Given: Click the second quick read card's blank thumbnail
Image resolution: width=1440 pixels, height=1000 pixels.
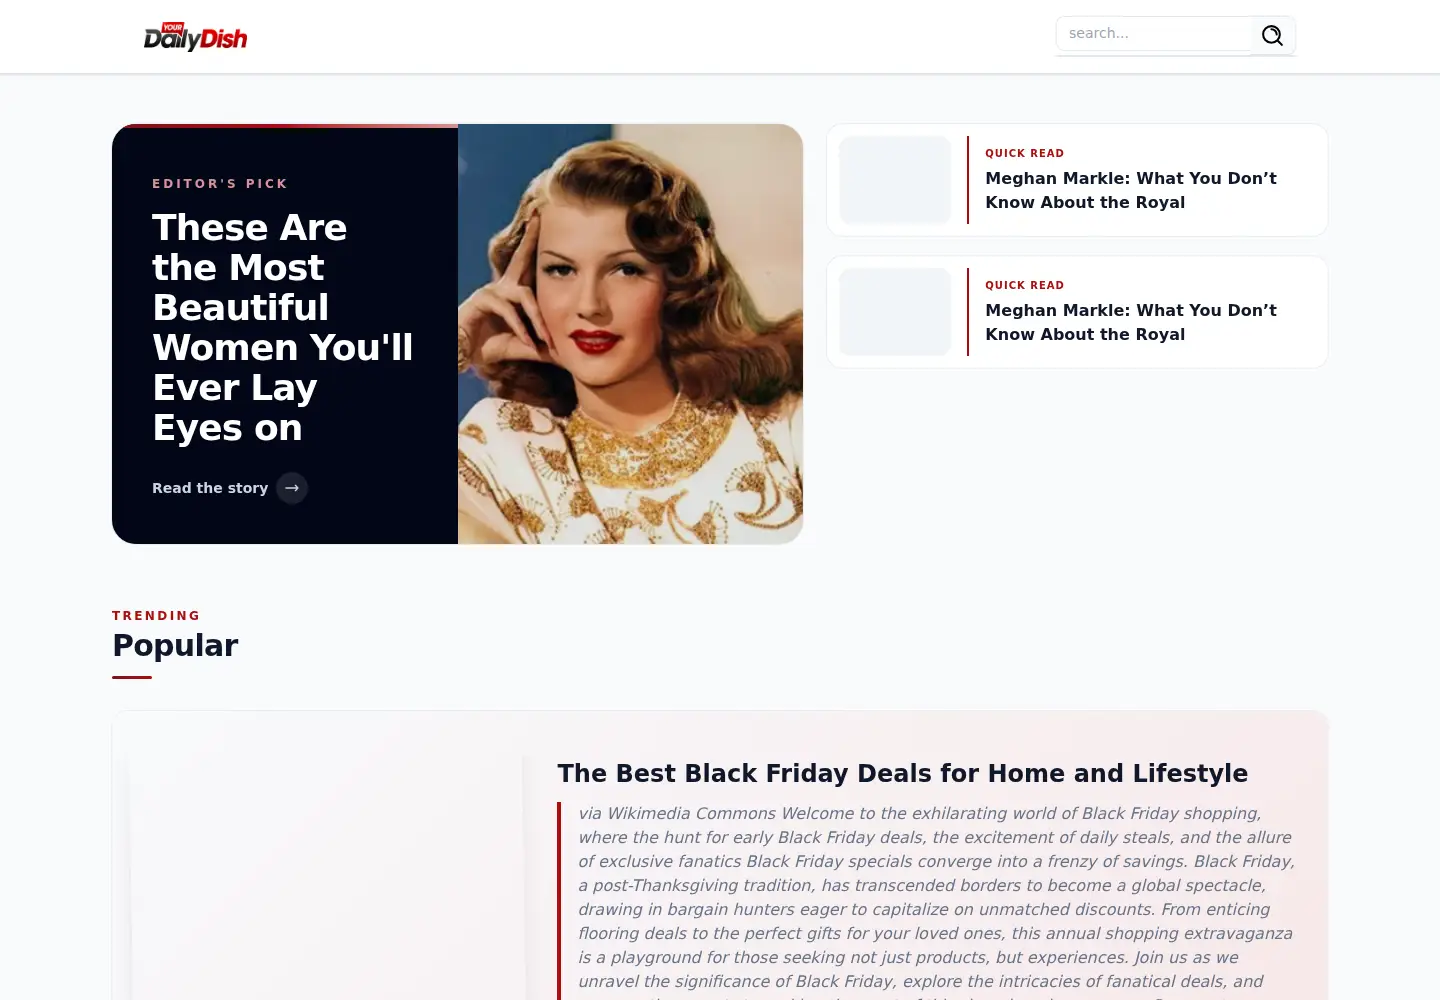Looking at the screenshot, I should coord(895,312).
